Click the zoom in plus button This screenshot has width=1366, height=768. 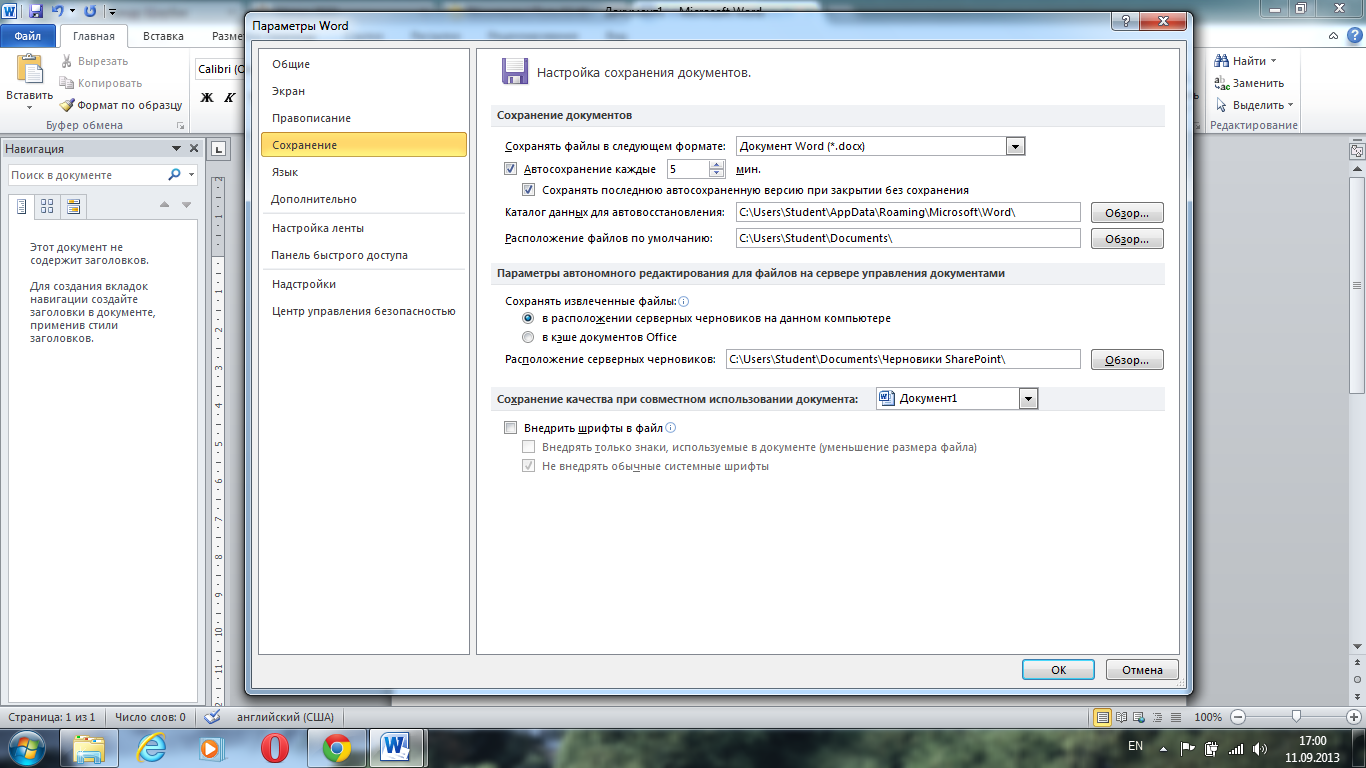[1356, 717]
